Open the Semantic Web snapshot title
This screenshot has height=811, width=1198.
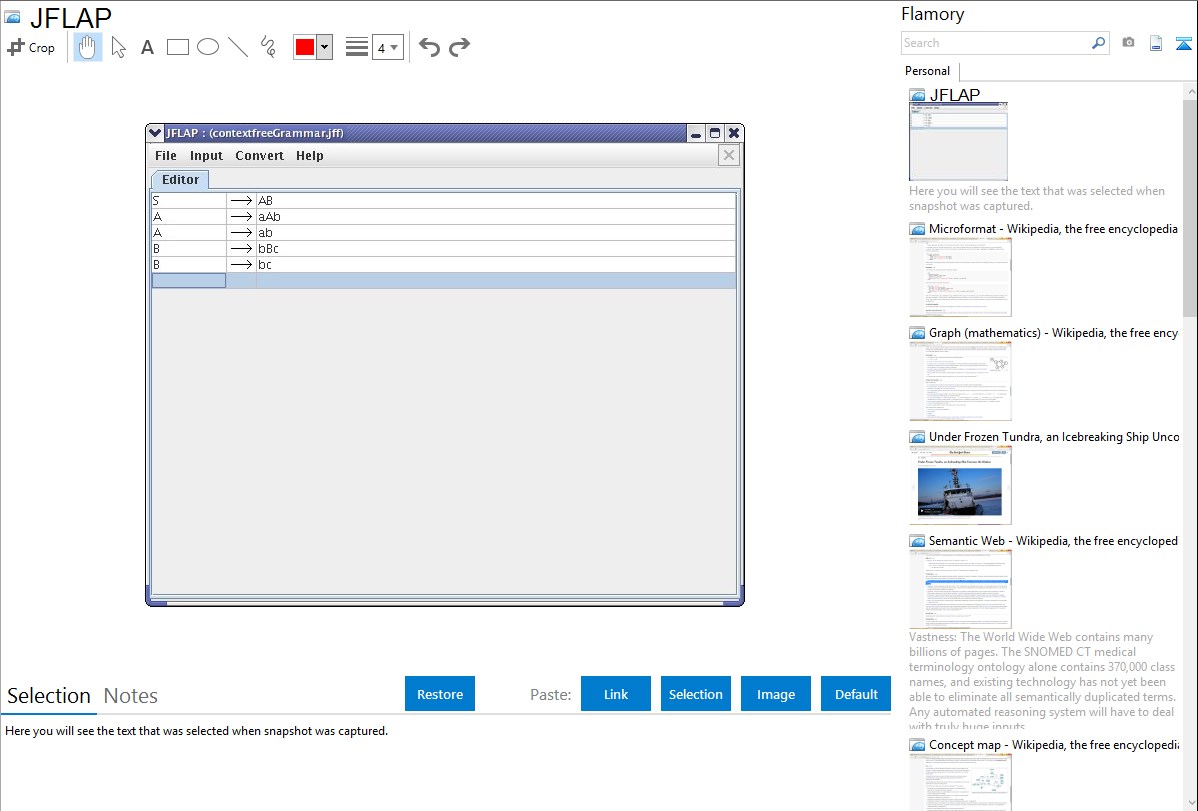pyautogui.click(x=1053, y=540)
